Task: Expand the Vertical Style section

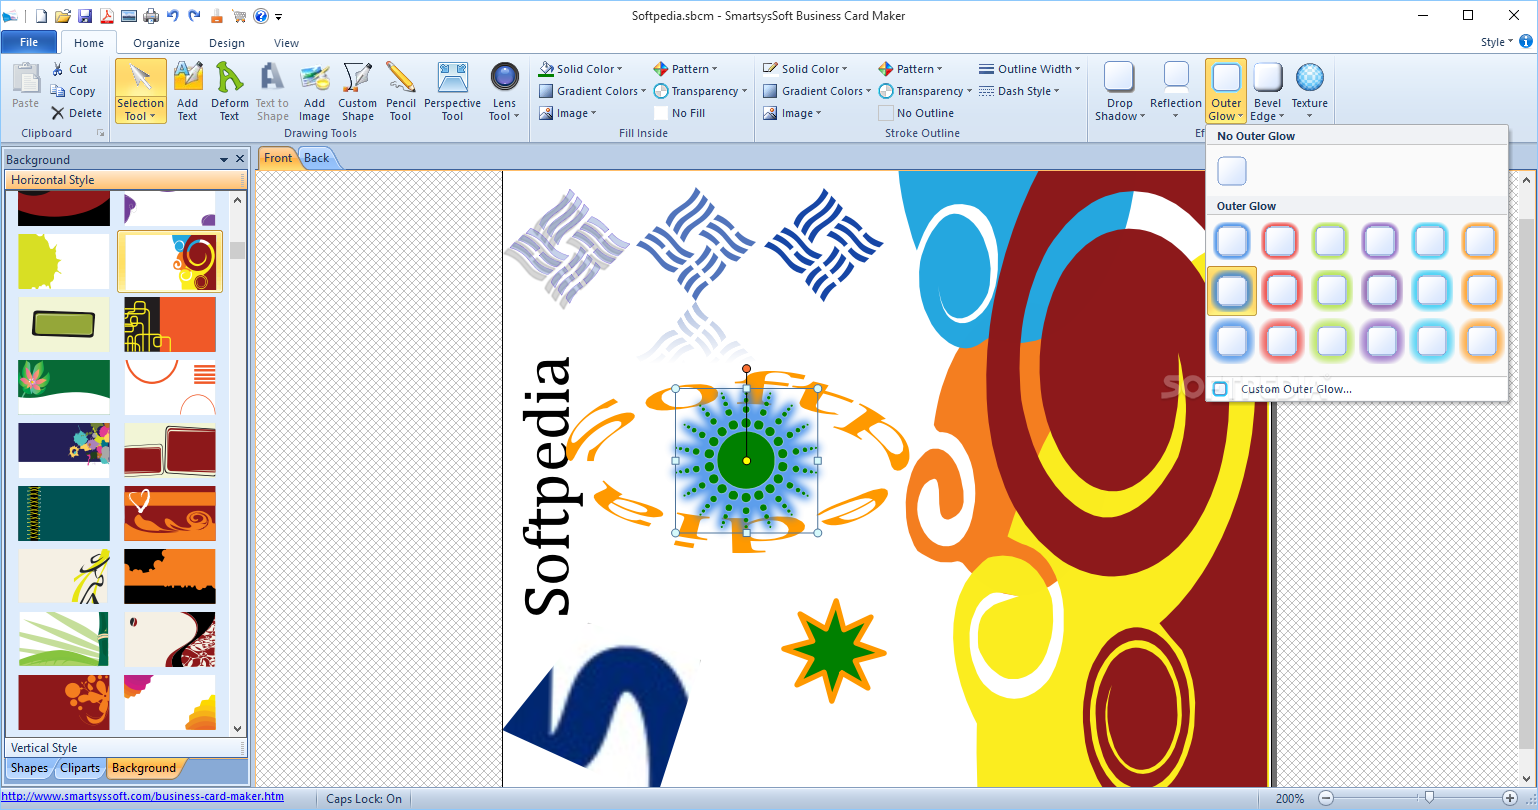Action: (x=125, y=748)
